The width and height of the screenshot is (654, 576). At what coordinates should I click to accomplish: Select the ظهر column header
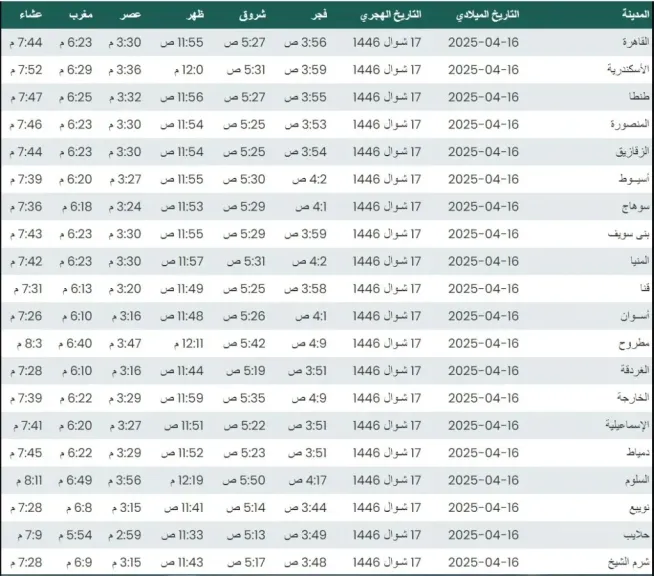tap(195, 15)
